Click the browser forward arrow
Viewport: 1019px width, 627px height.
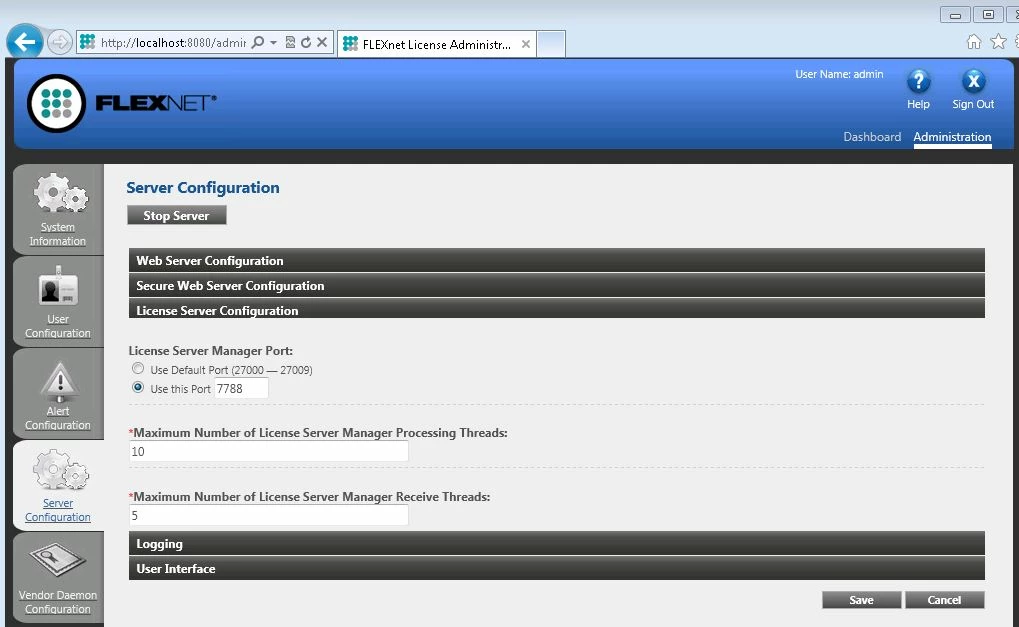60,43
